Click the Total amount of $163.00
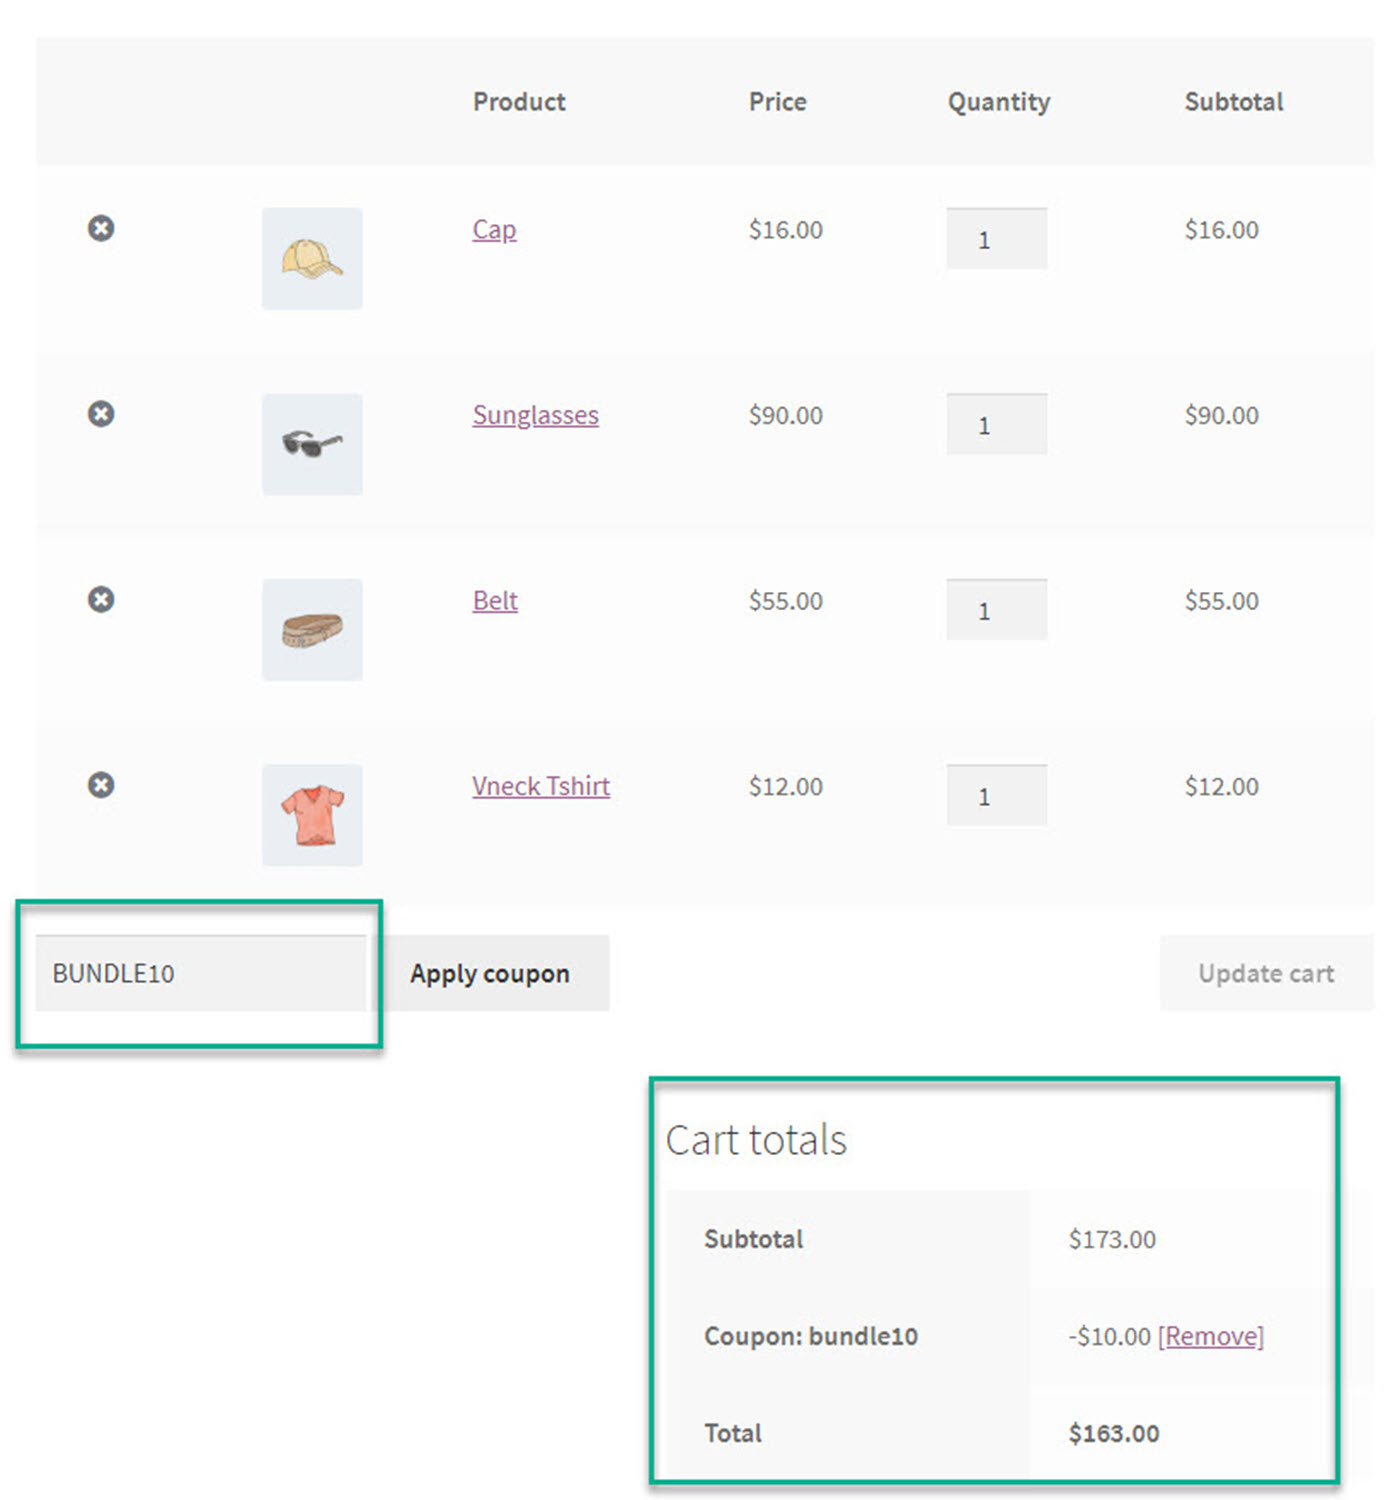 click(x=1112, y=1432)
